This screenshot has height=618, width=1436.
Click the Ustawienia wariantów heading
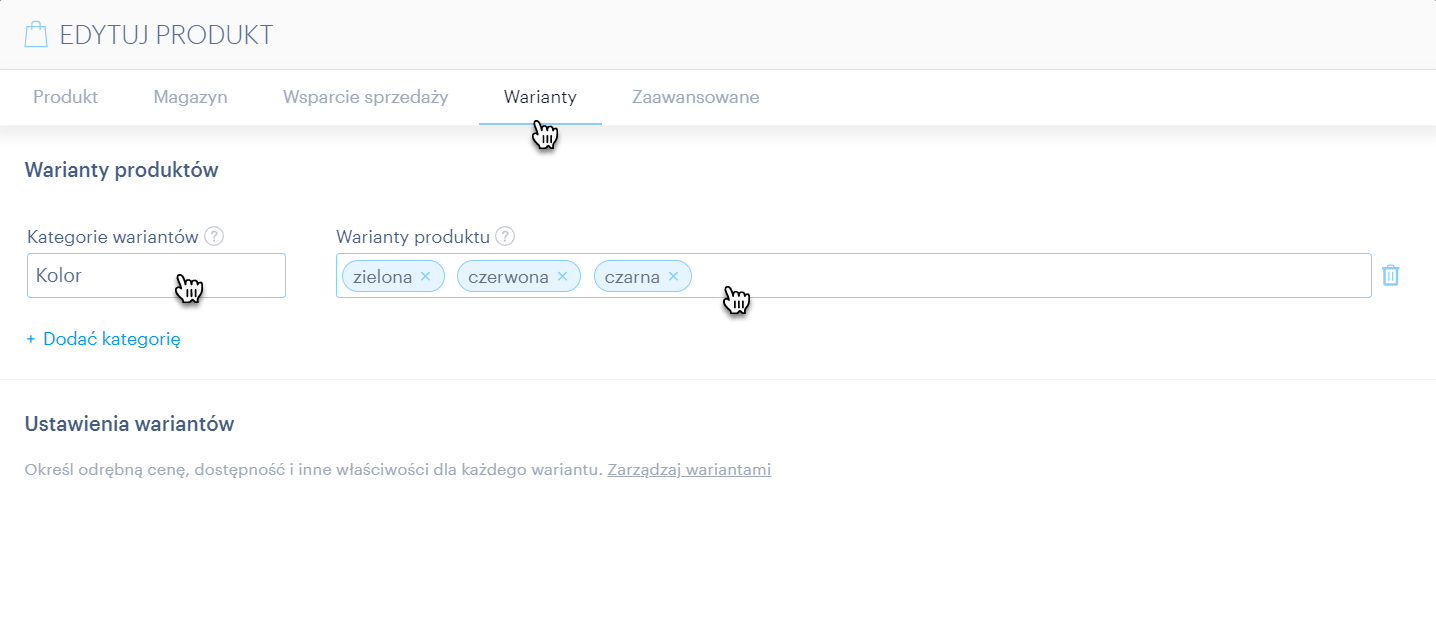point(129,424)
